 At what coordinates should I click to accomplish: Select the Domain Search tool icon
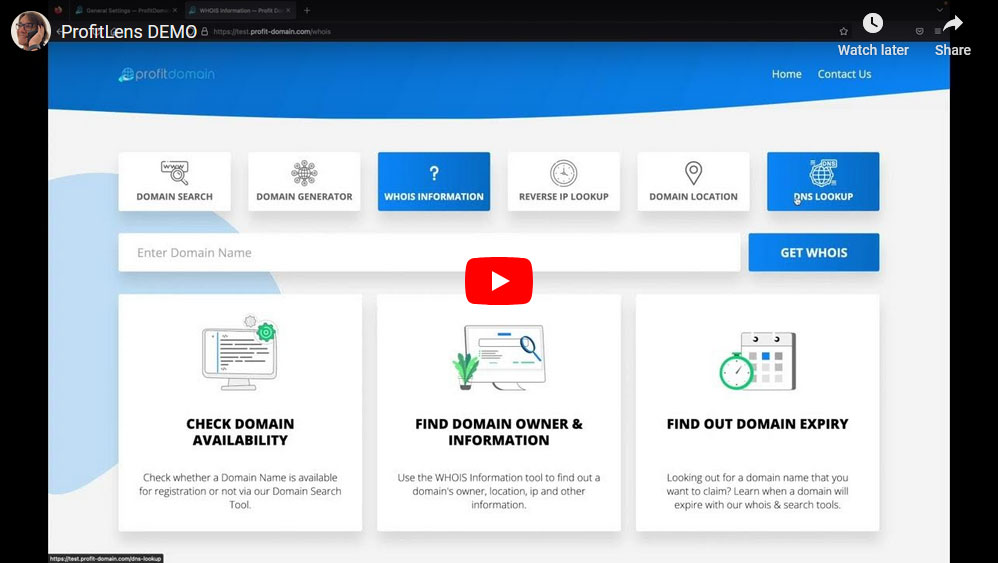coord(174,173)
